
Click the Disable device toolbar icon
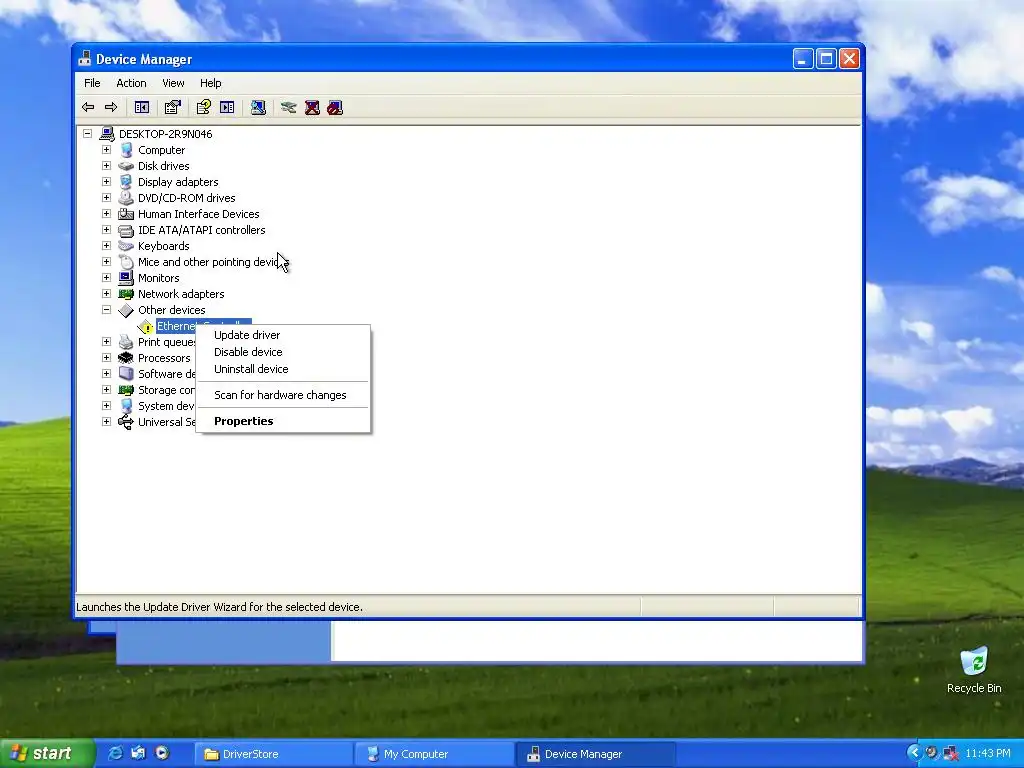pos(335,108)
